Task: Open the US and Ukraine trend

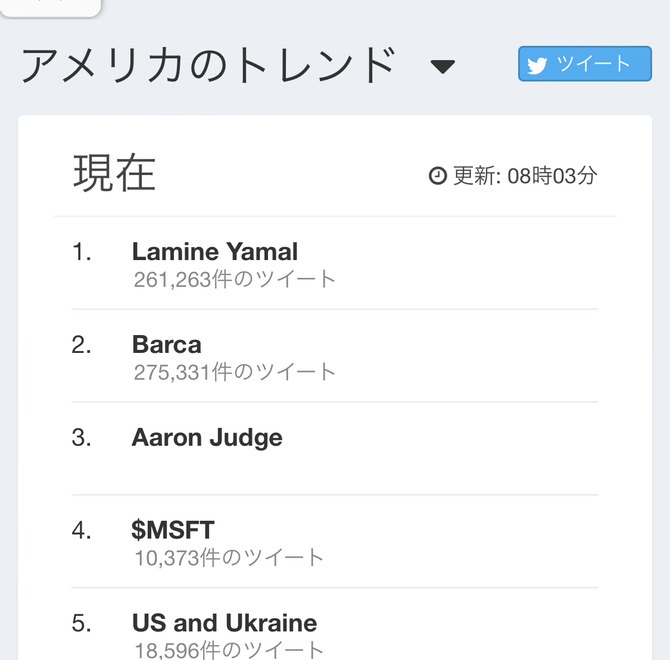Action: [x=224, y=623]
